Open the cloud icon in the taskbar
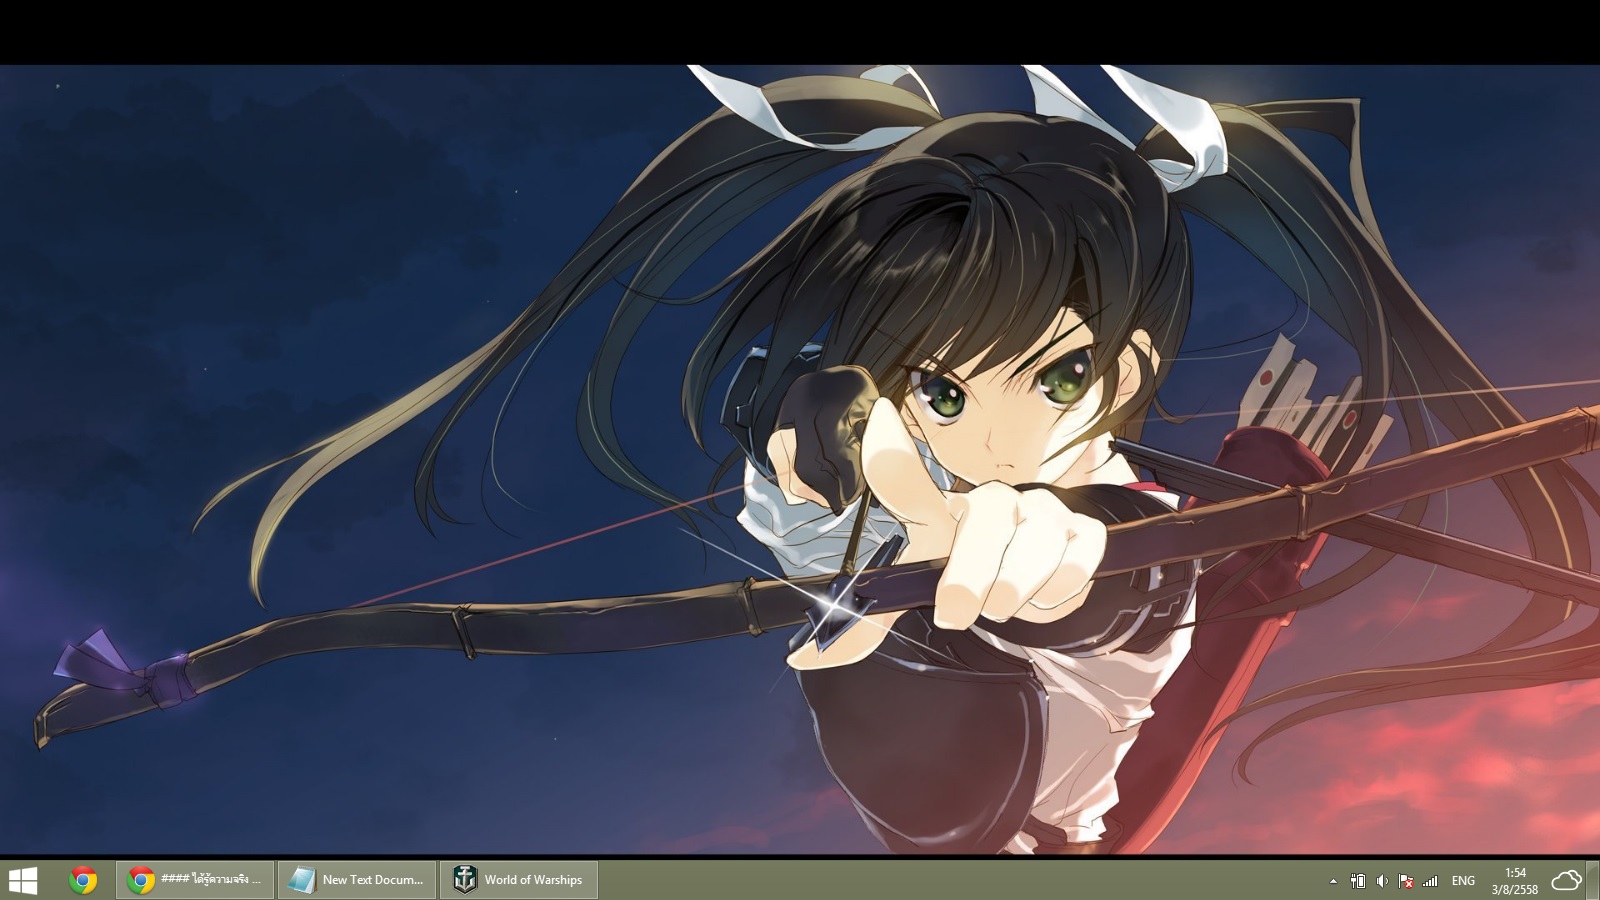The width and height of the screenshot is (1600, 900). click(x=1566, y=880)
